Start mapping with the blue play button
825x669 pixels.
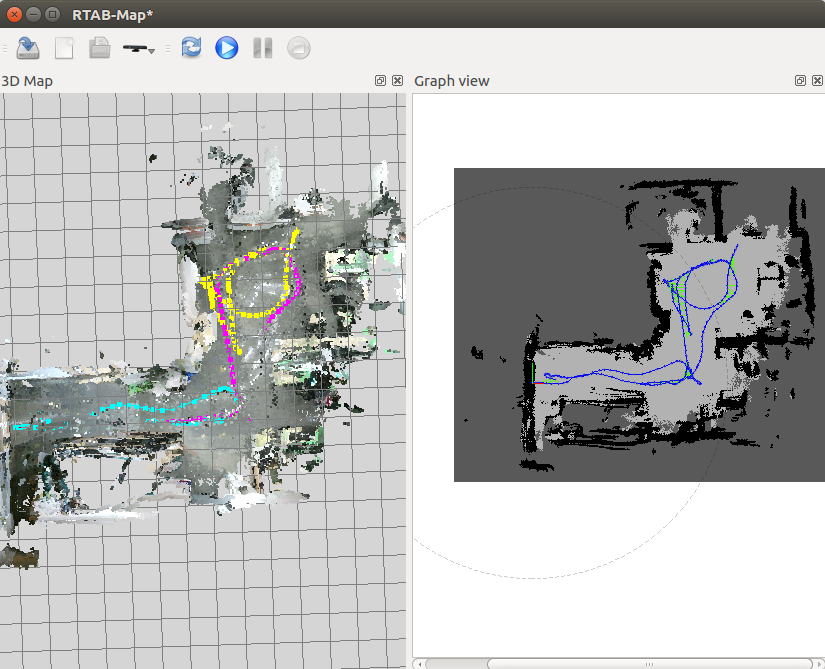tap(227, 47)
